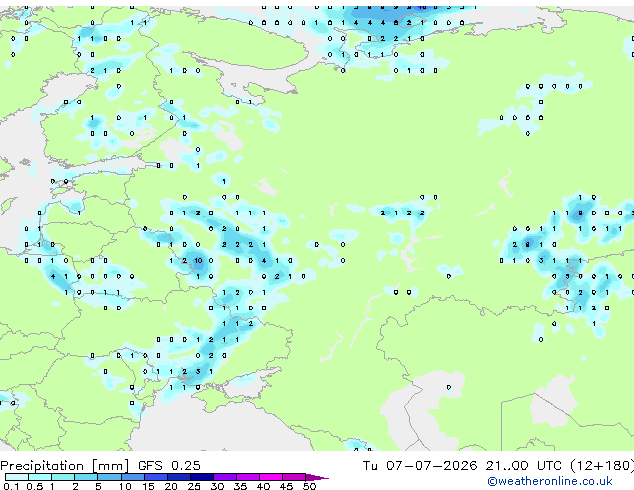Click the 0.1–0.5 mm legend color swatch
Image resolution: width=634 pixels, height=490 pixels.
point(17,477)
